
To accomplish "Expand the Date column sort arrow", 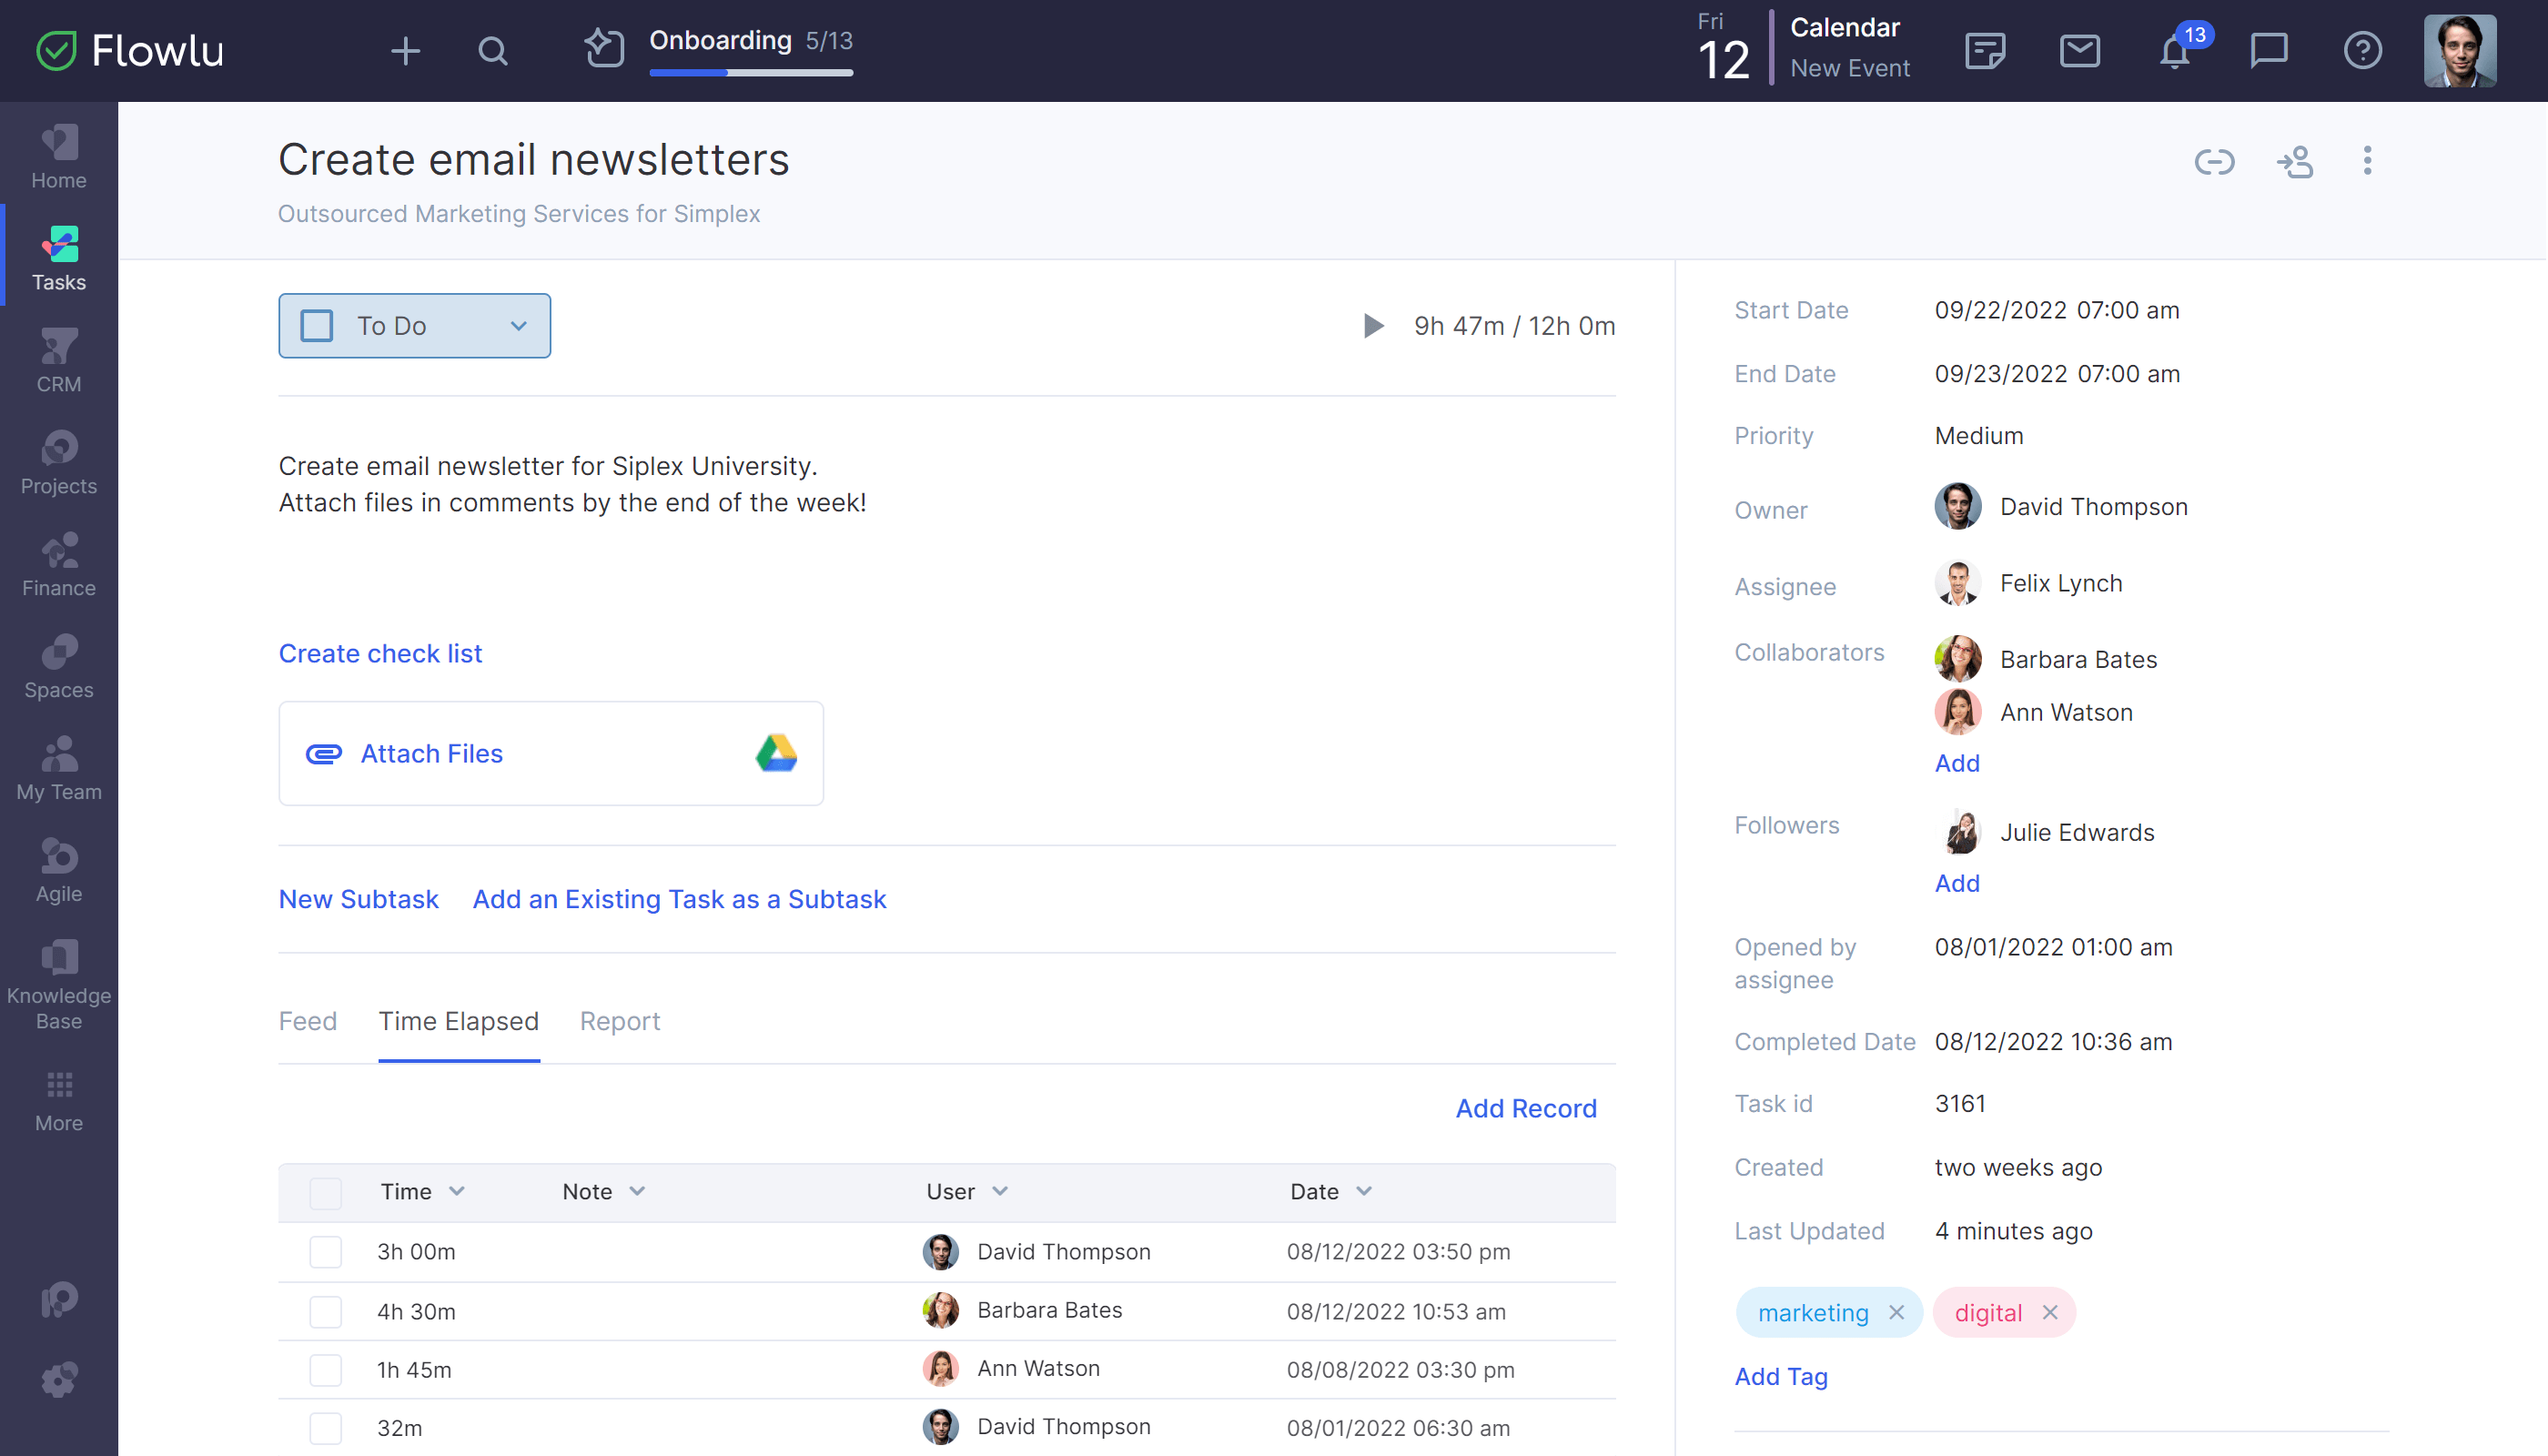I will (x=1363, y=1192).
